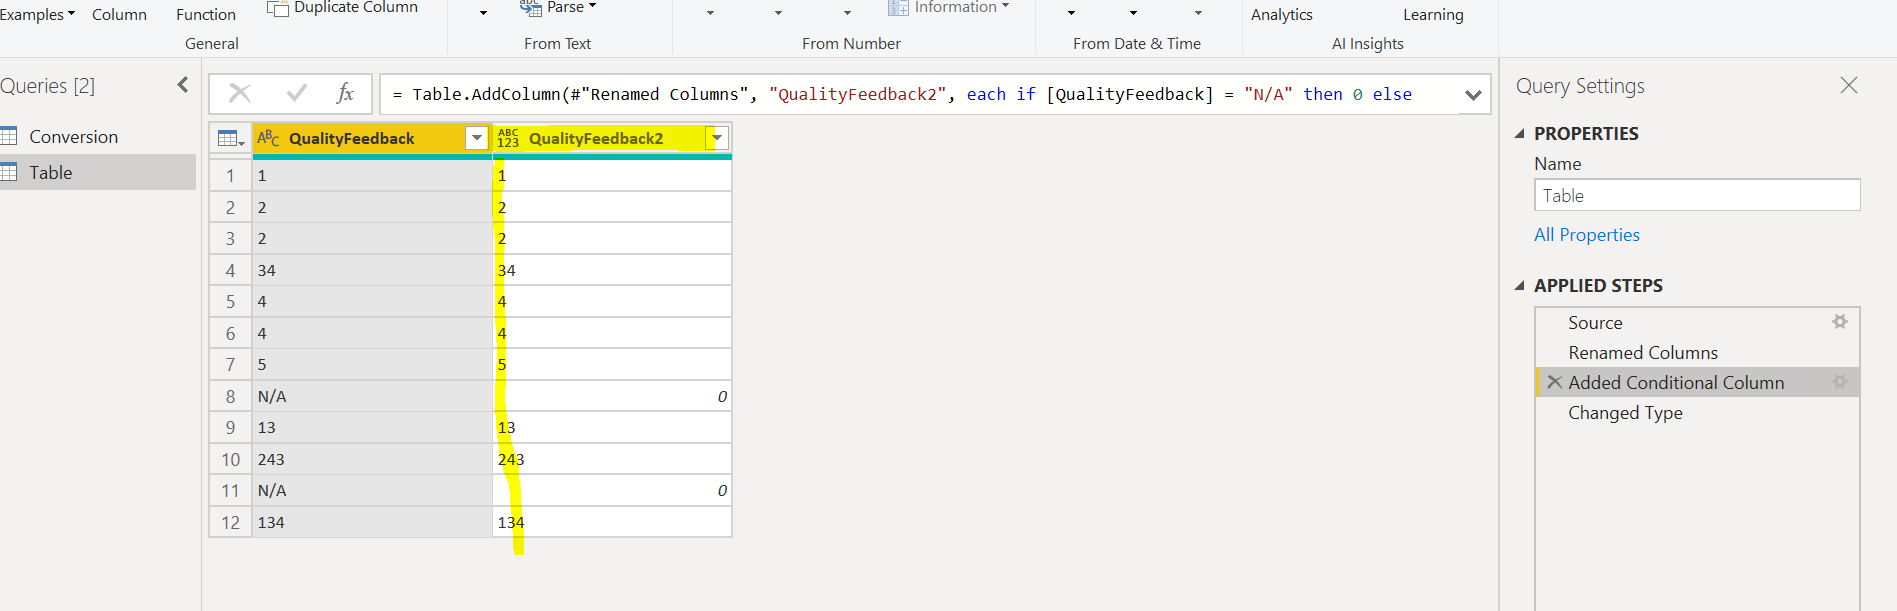Click cell '34' in QualityFeedback2 column

point(612,270)
